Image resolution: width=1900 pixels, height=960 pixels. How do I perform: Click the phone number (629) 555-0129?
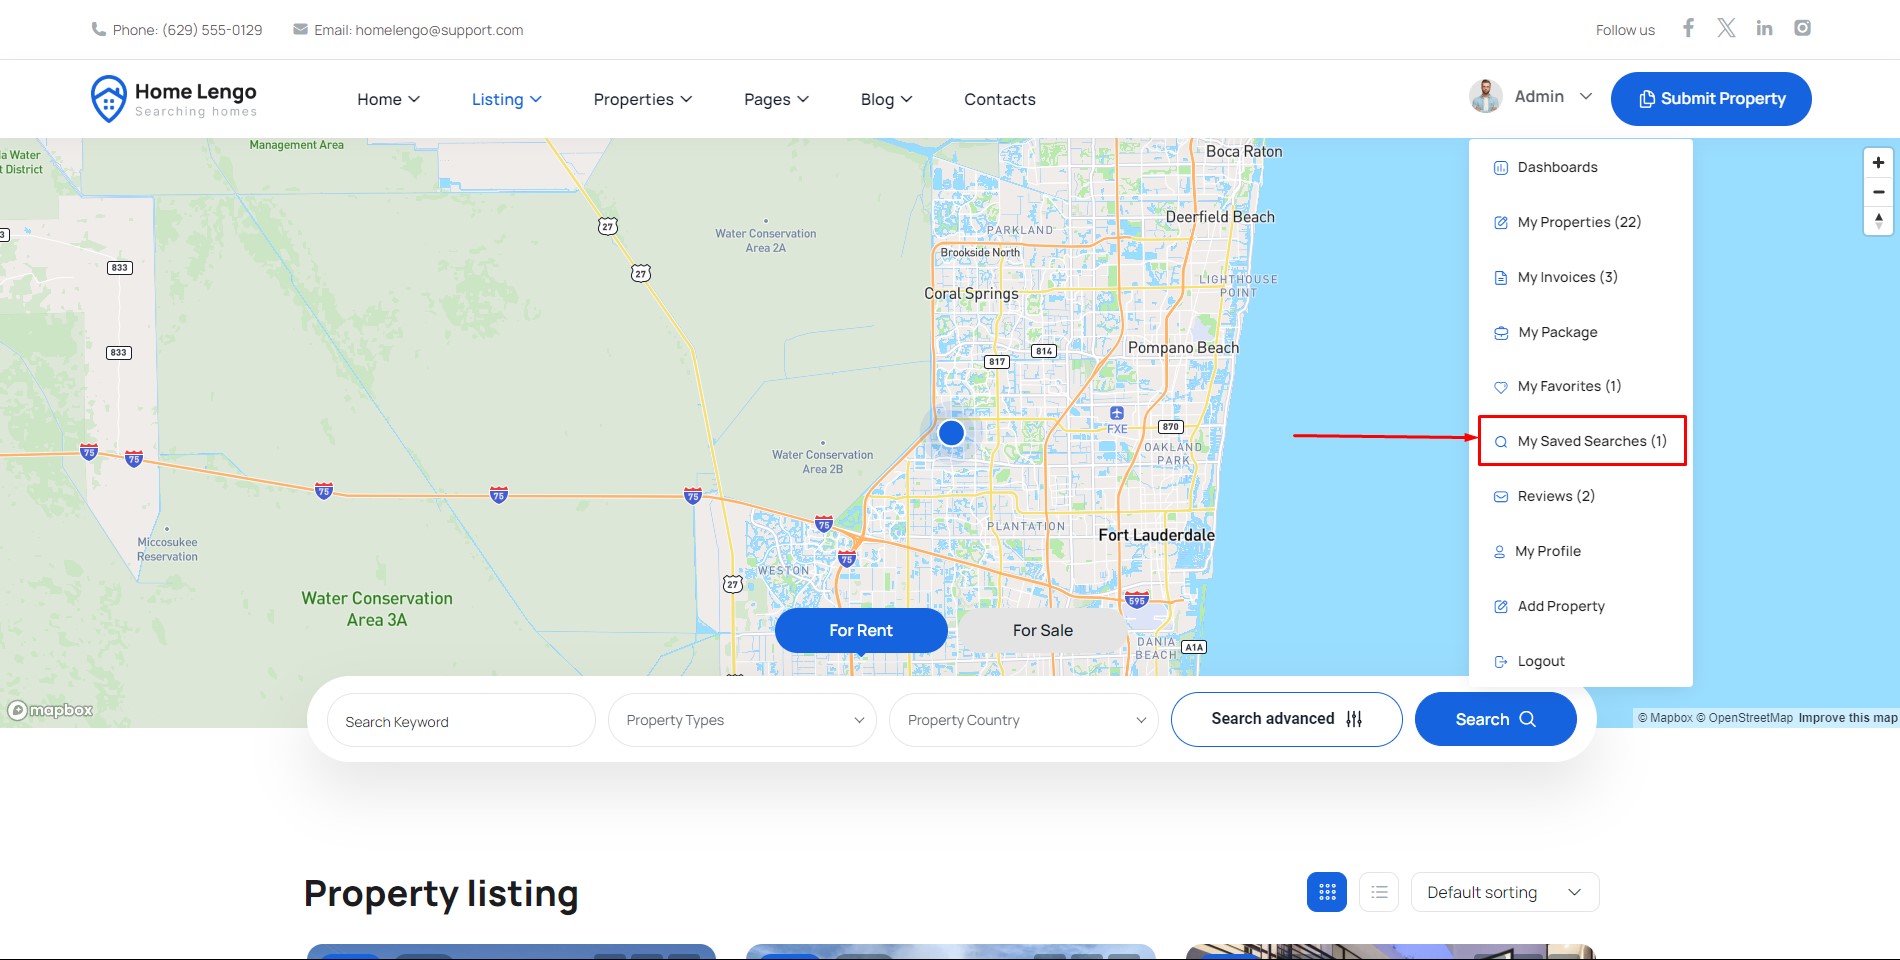[212, 30]
